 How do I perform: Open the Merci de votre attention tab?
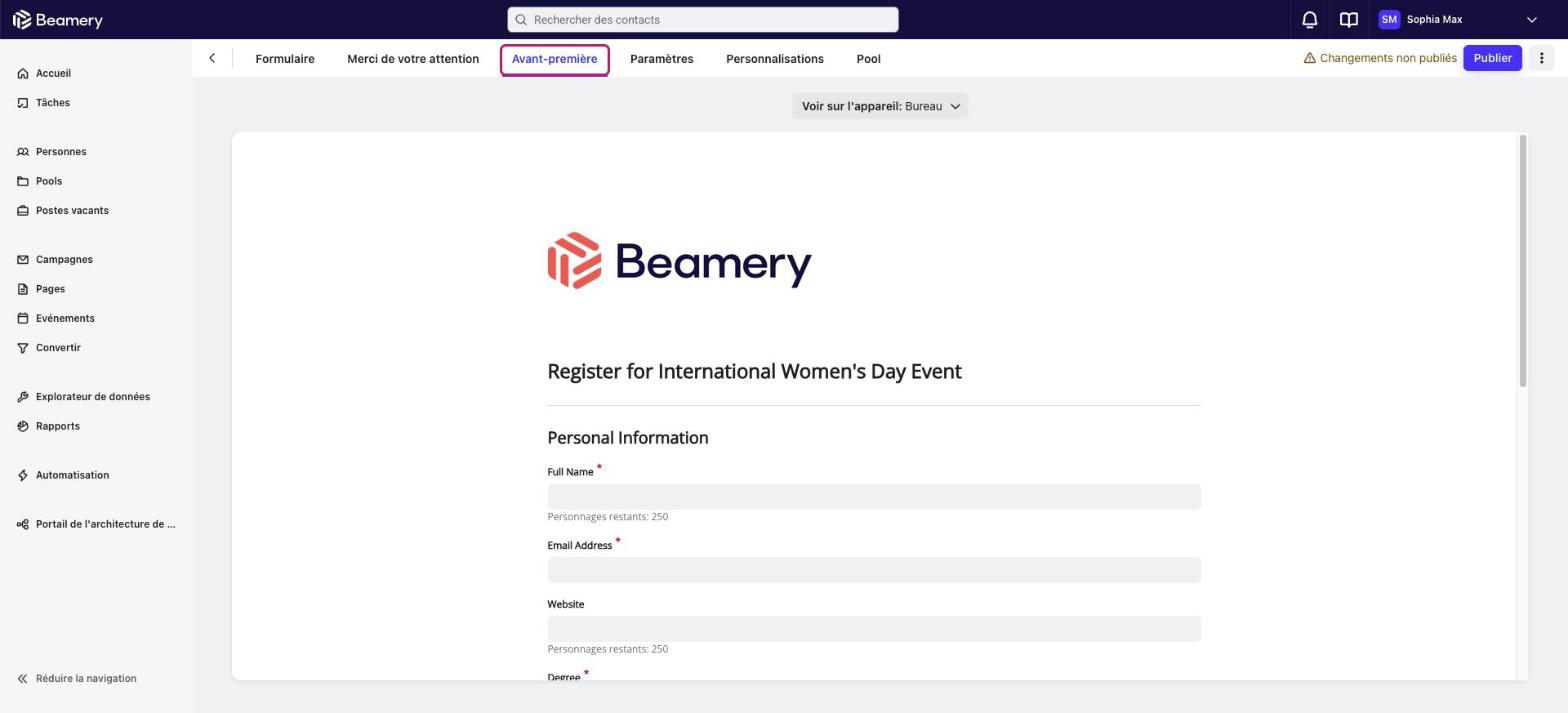pyautogui.click(x=413, y=59)
